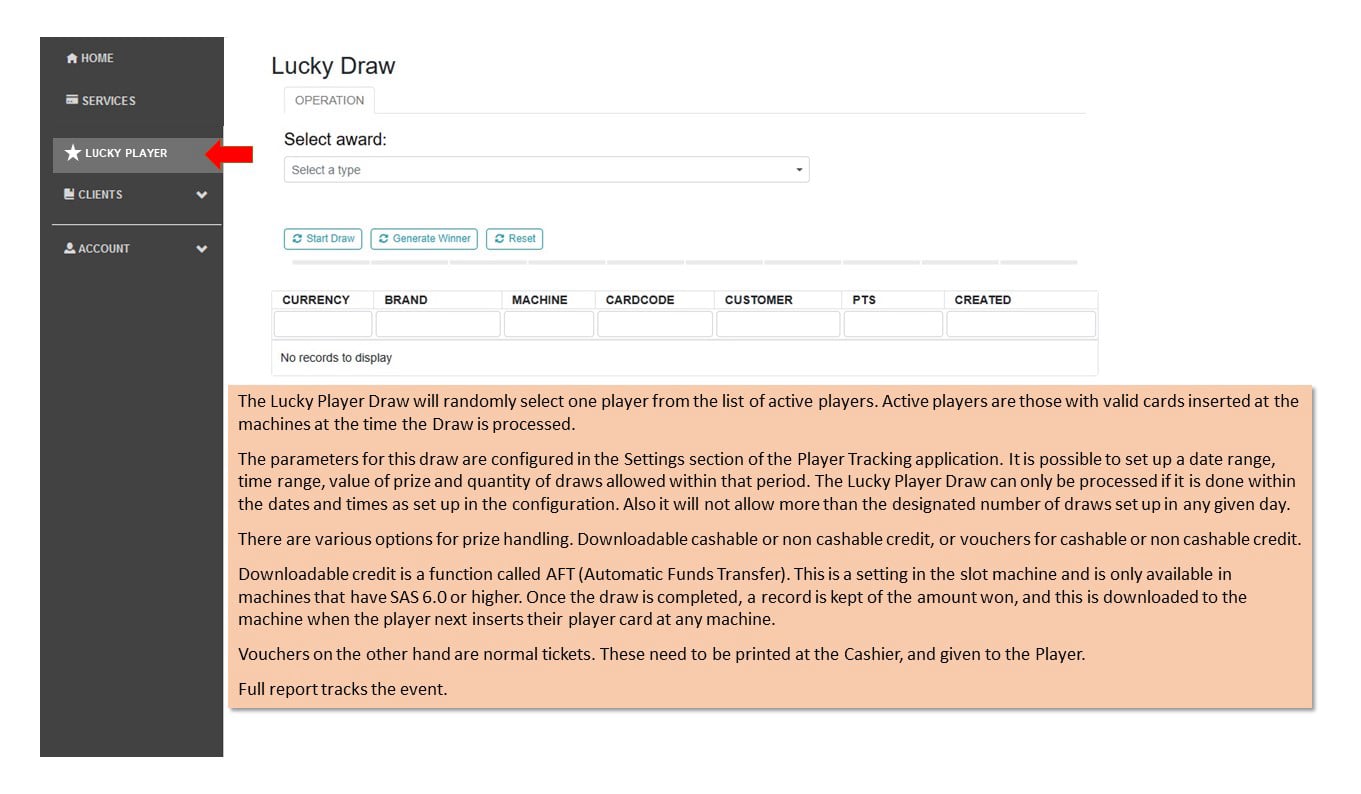This screenshot has width=1361, height=794.
Task: Click the CARDCODE filter input field
Action: [655, 324]
